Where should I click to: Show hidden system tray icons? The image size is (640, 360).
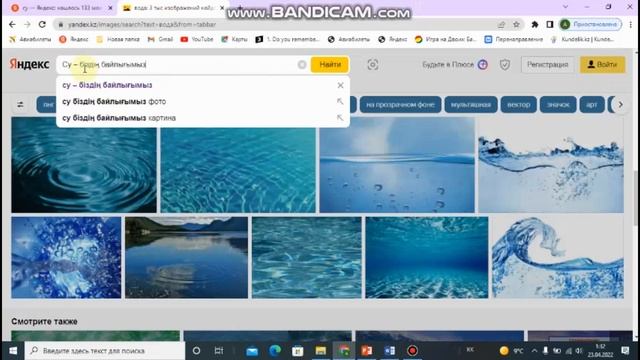tap(534, 351)
